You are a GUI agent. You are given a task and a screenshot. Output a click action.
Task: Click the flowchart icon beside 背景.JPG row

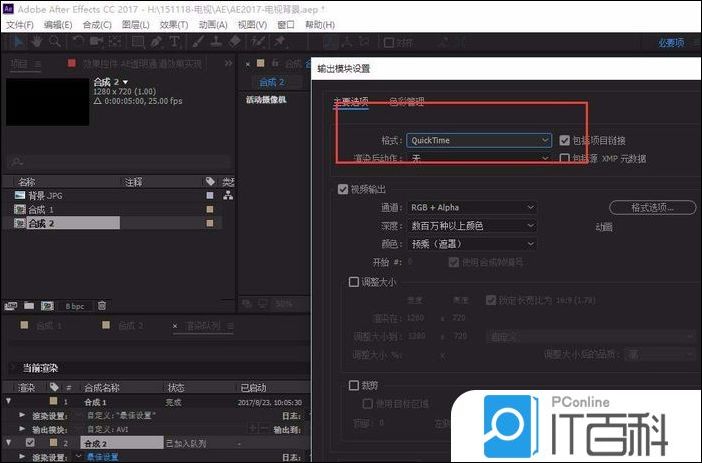click(x=228, y=196)
